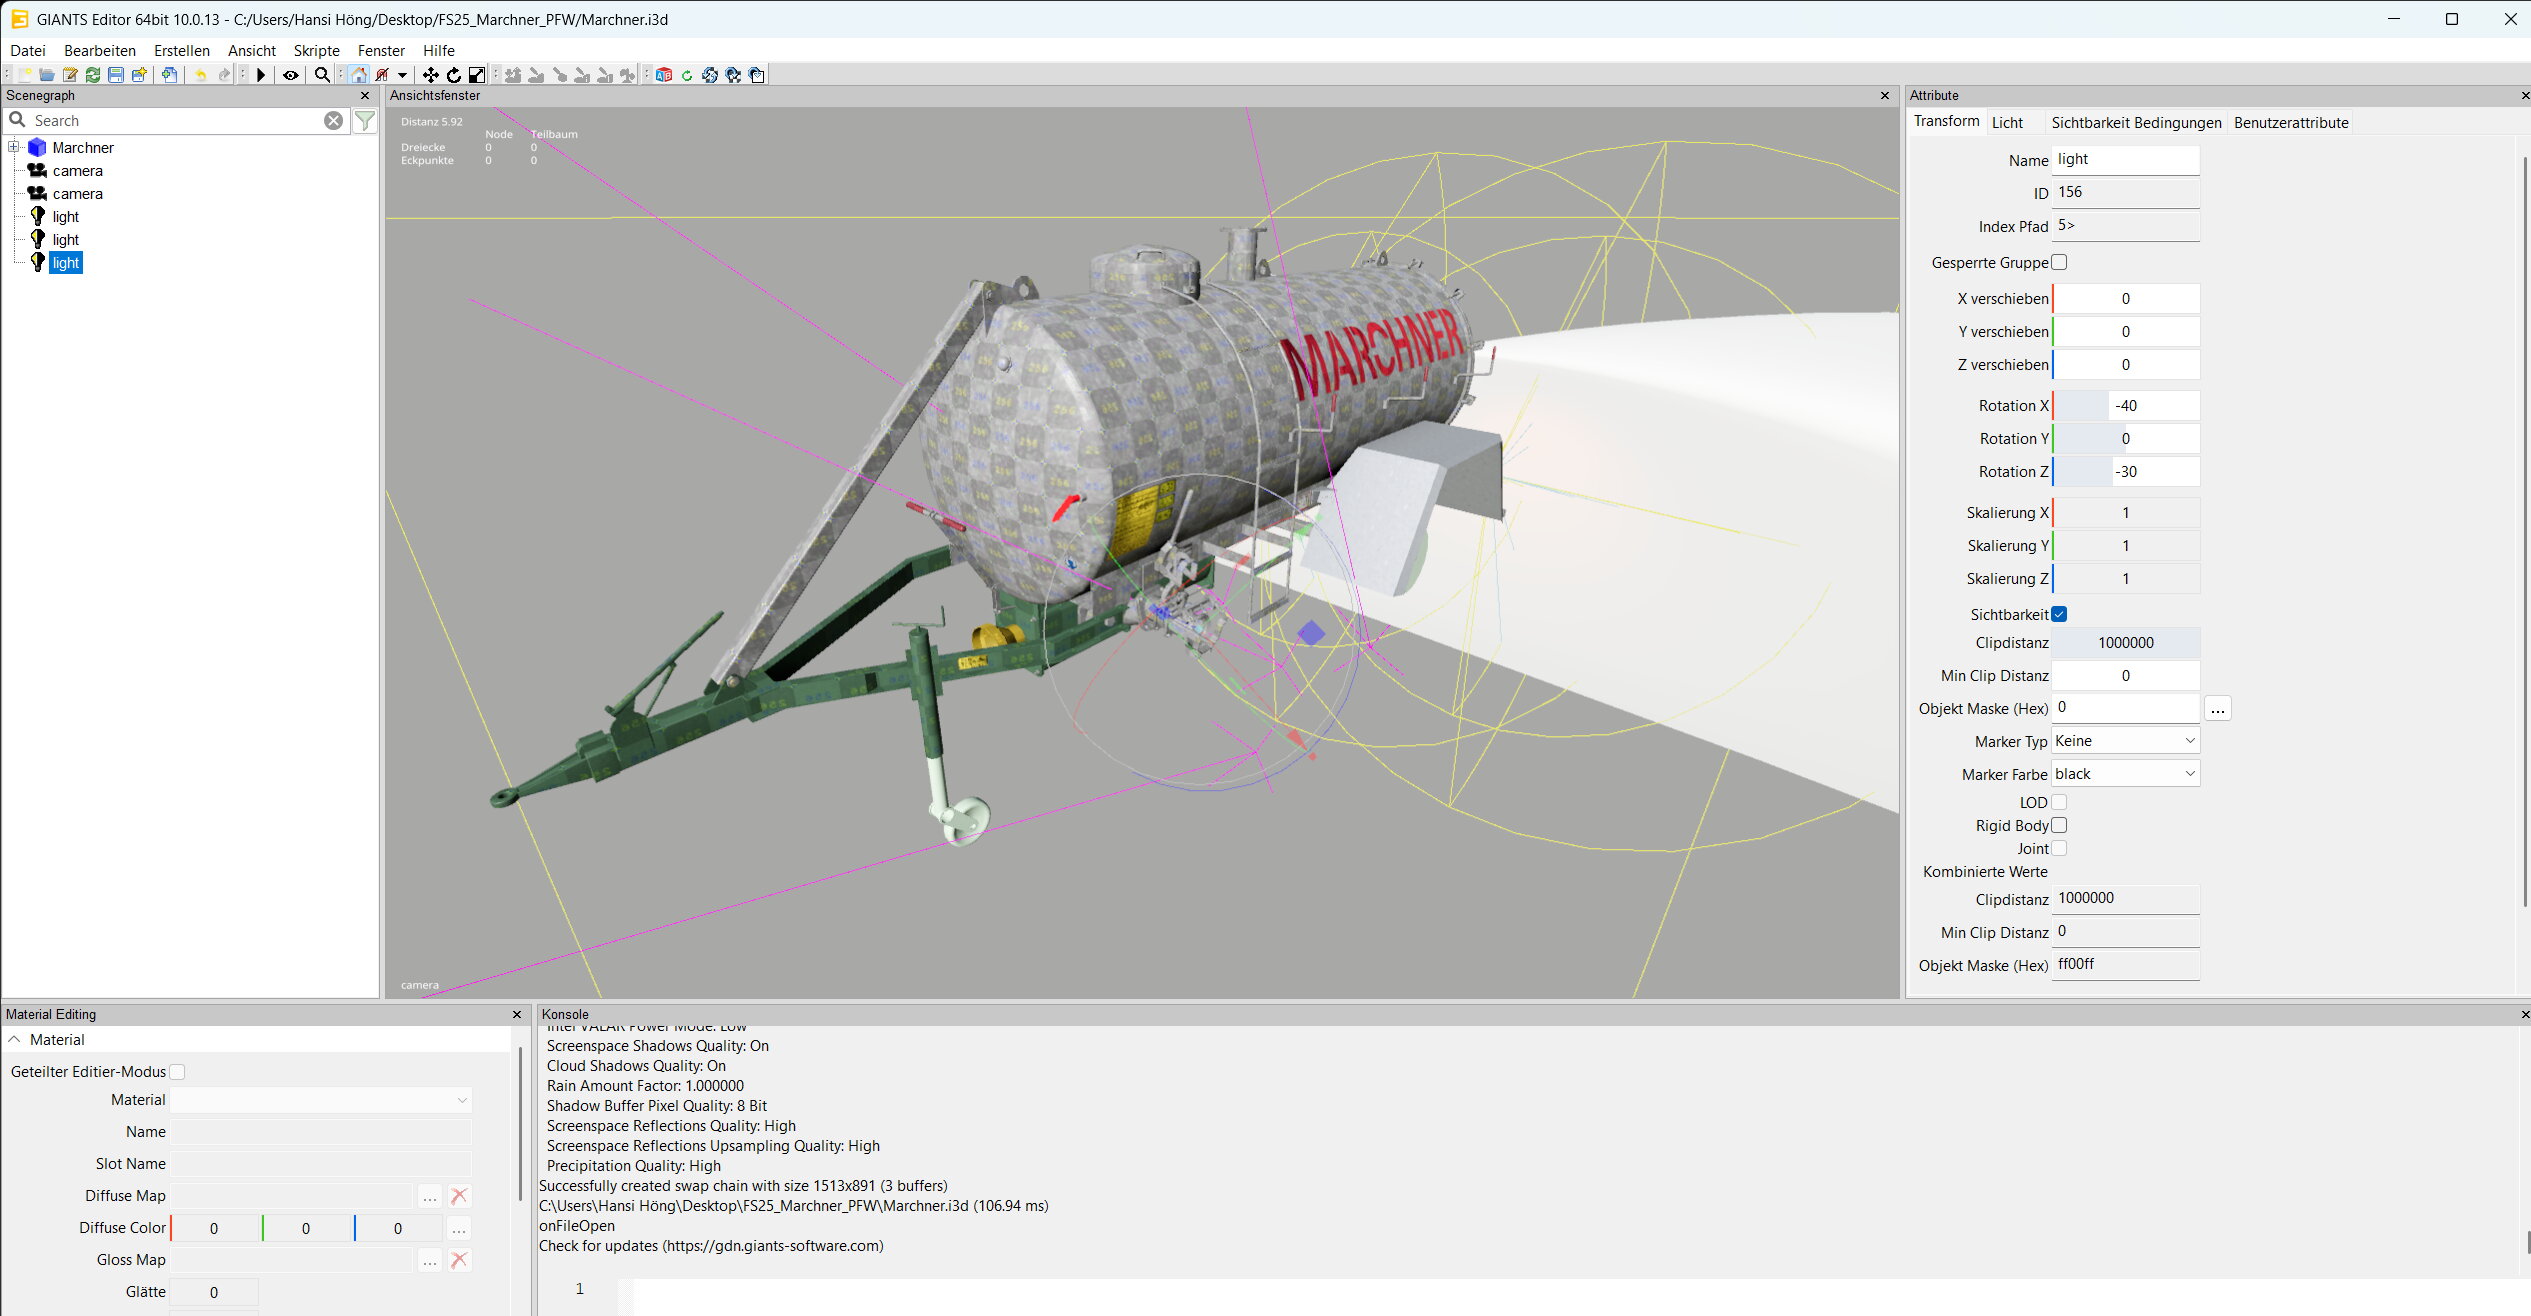
Task: Click the Open folder toolbar icon
Action: point(47,75)
